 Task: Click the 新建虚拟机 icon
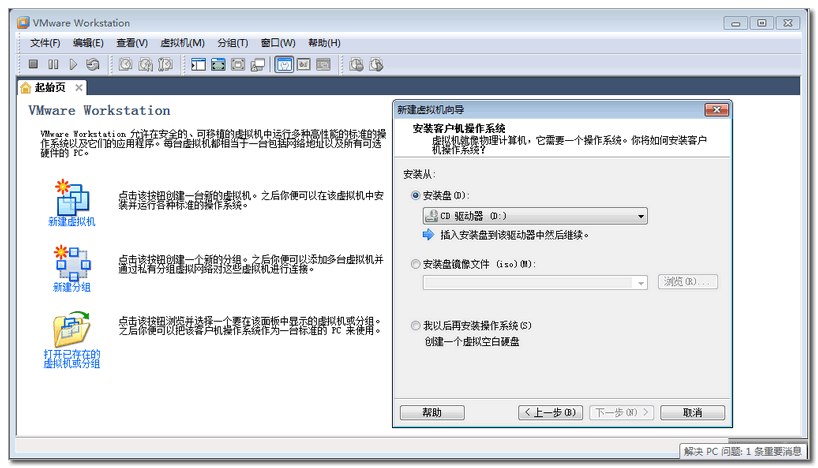click(x=72, y=197)
